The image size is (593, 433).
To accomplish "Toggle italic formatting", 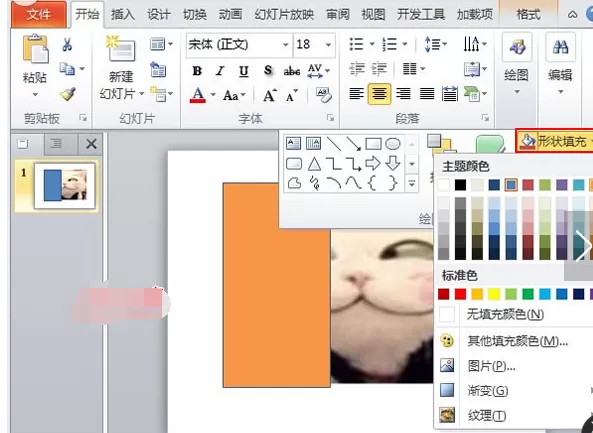I will pyautogui.click(x=220, y=71).
